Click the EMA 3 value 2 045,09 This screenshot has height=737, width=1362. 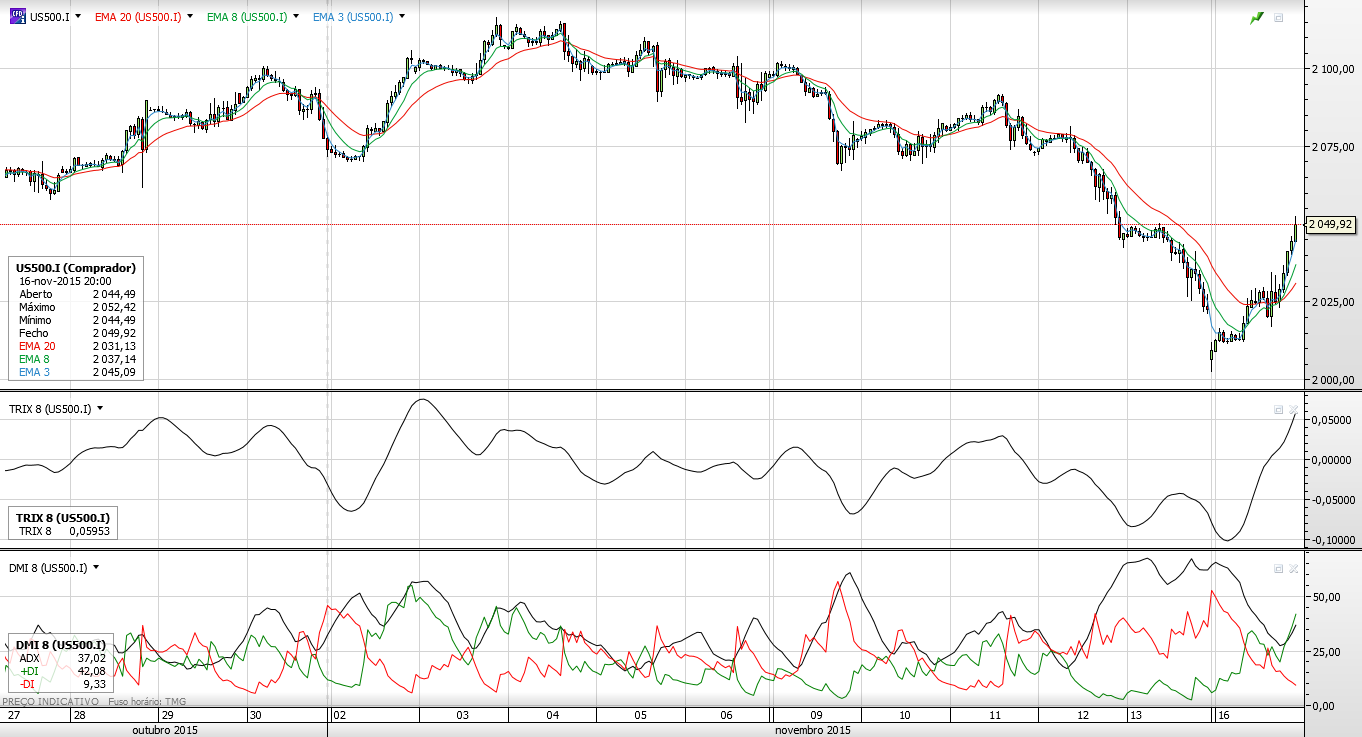[x=114, y=372]
